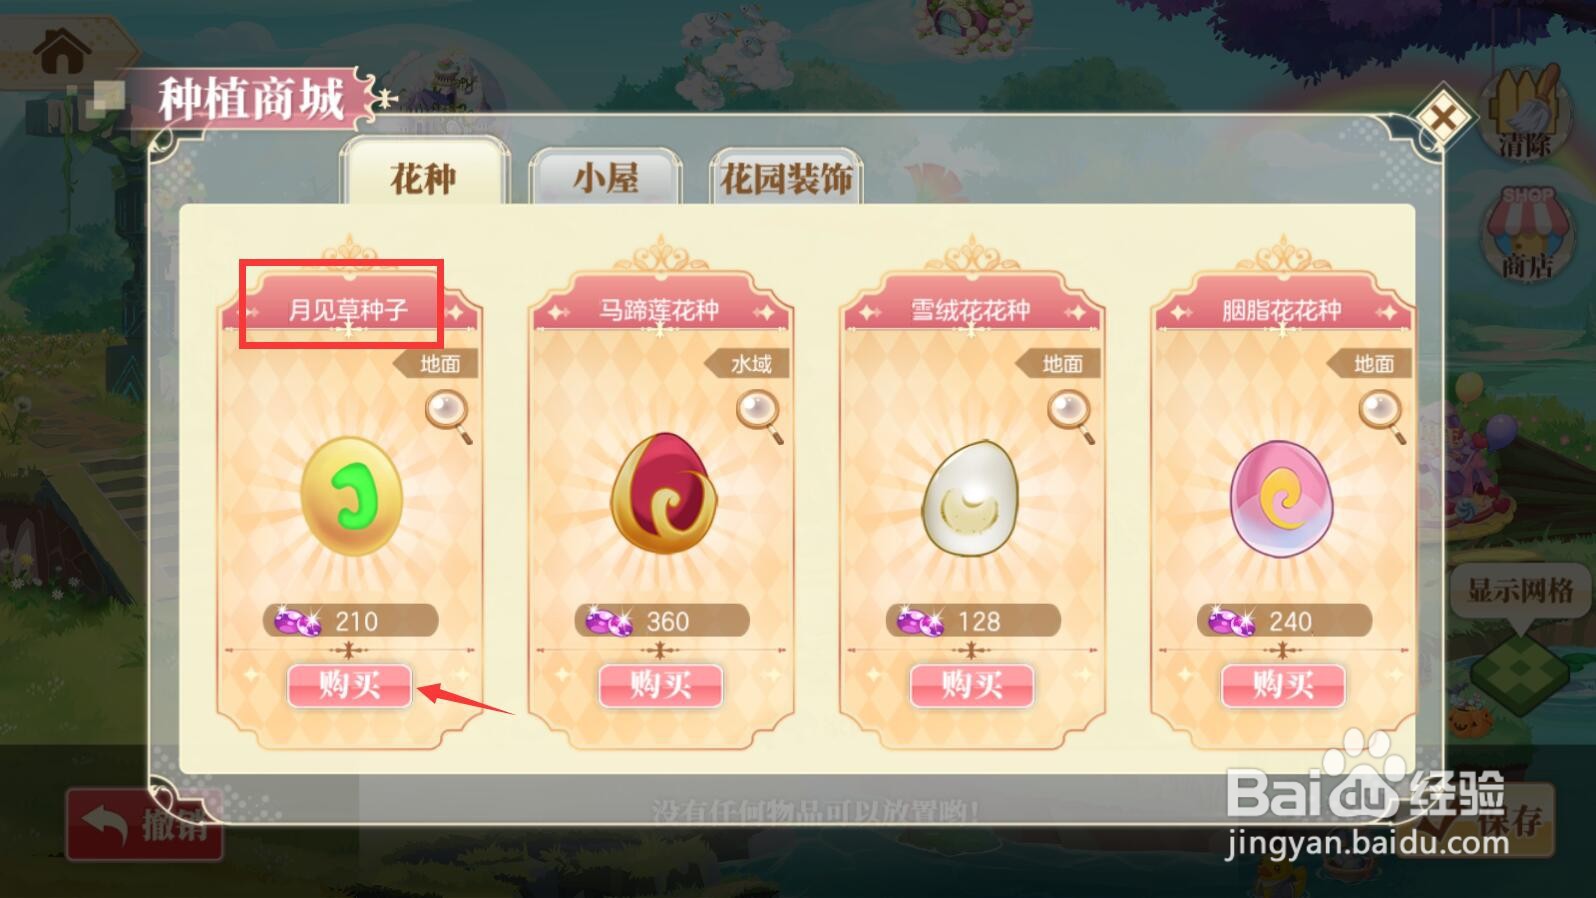Close the planting shop dialog
1596x898 pixels.
pos(1444,119)
